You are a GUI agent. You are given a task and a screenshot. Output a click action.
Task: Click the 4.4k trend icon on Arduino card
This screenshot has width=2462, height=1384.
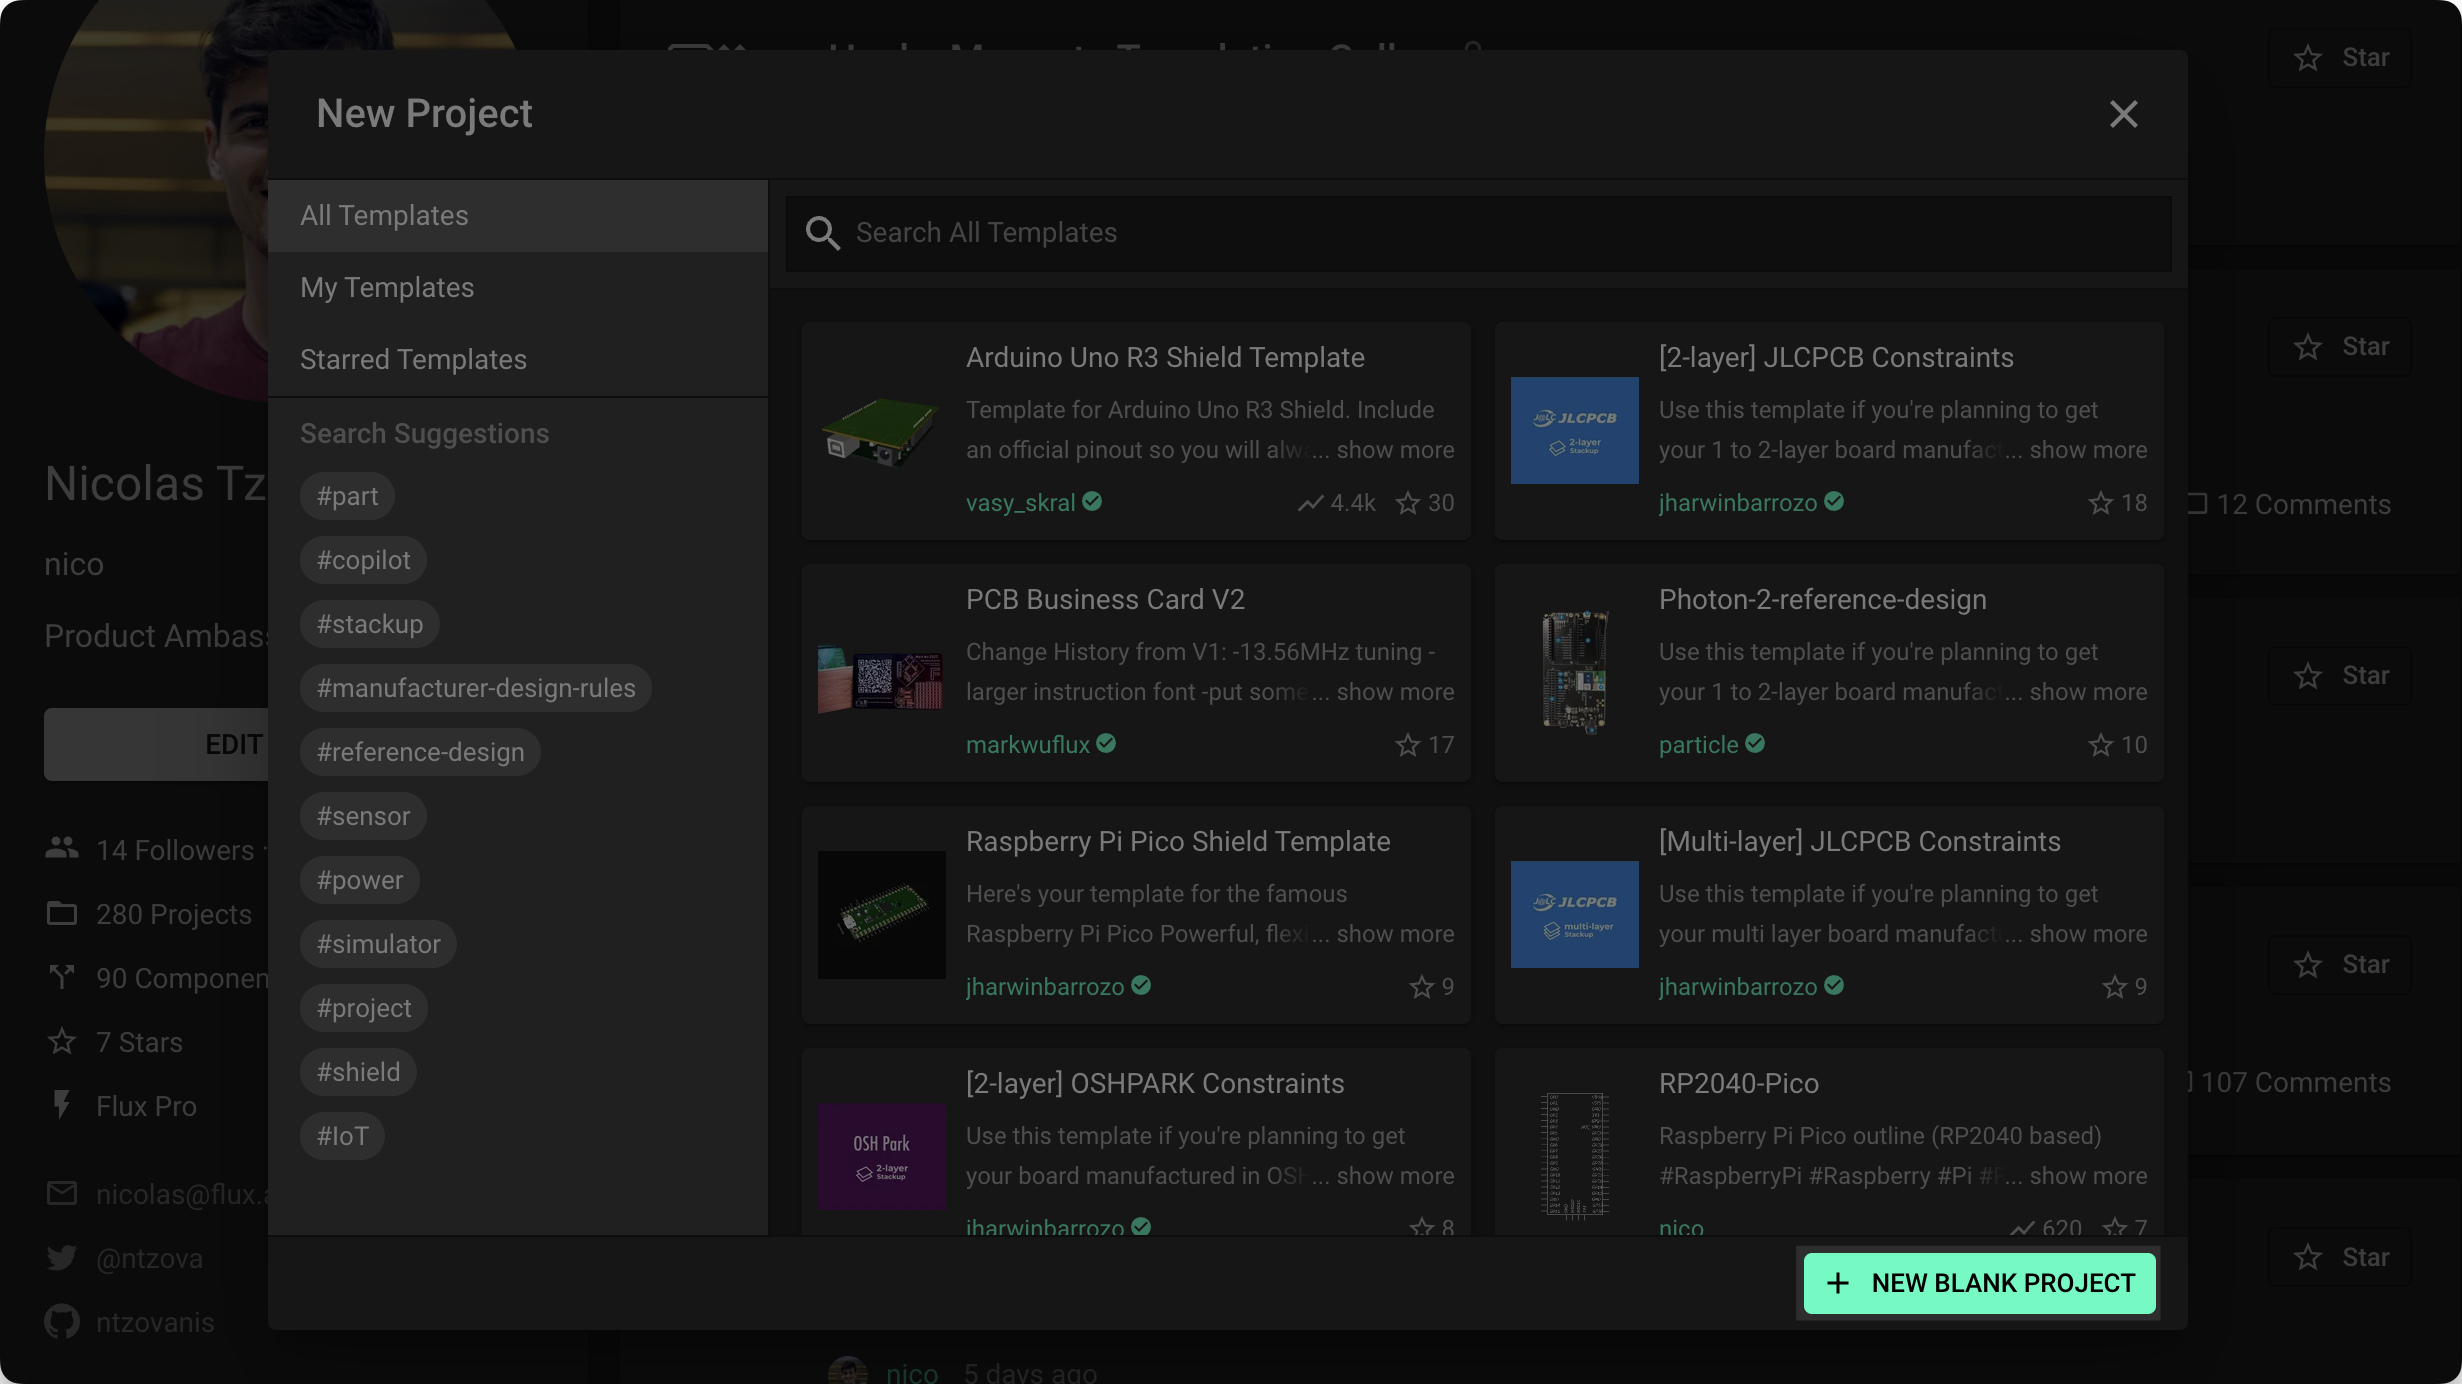point(1310,503)
